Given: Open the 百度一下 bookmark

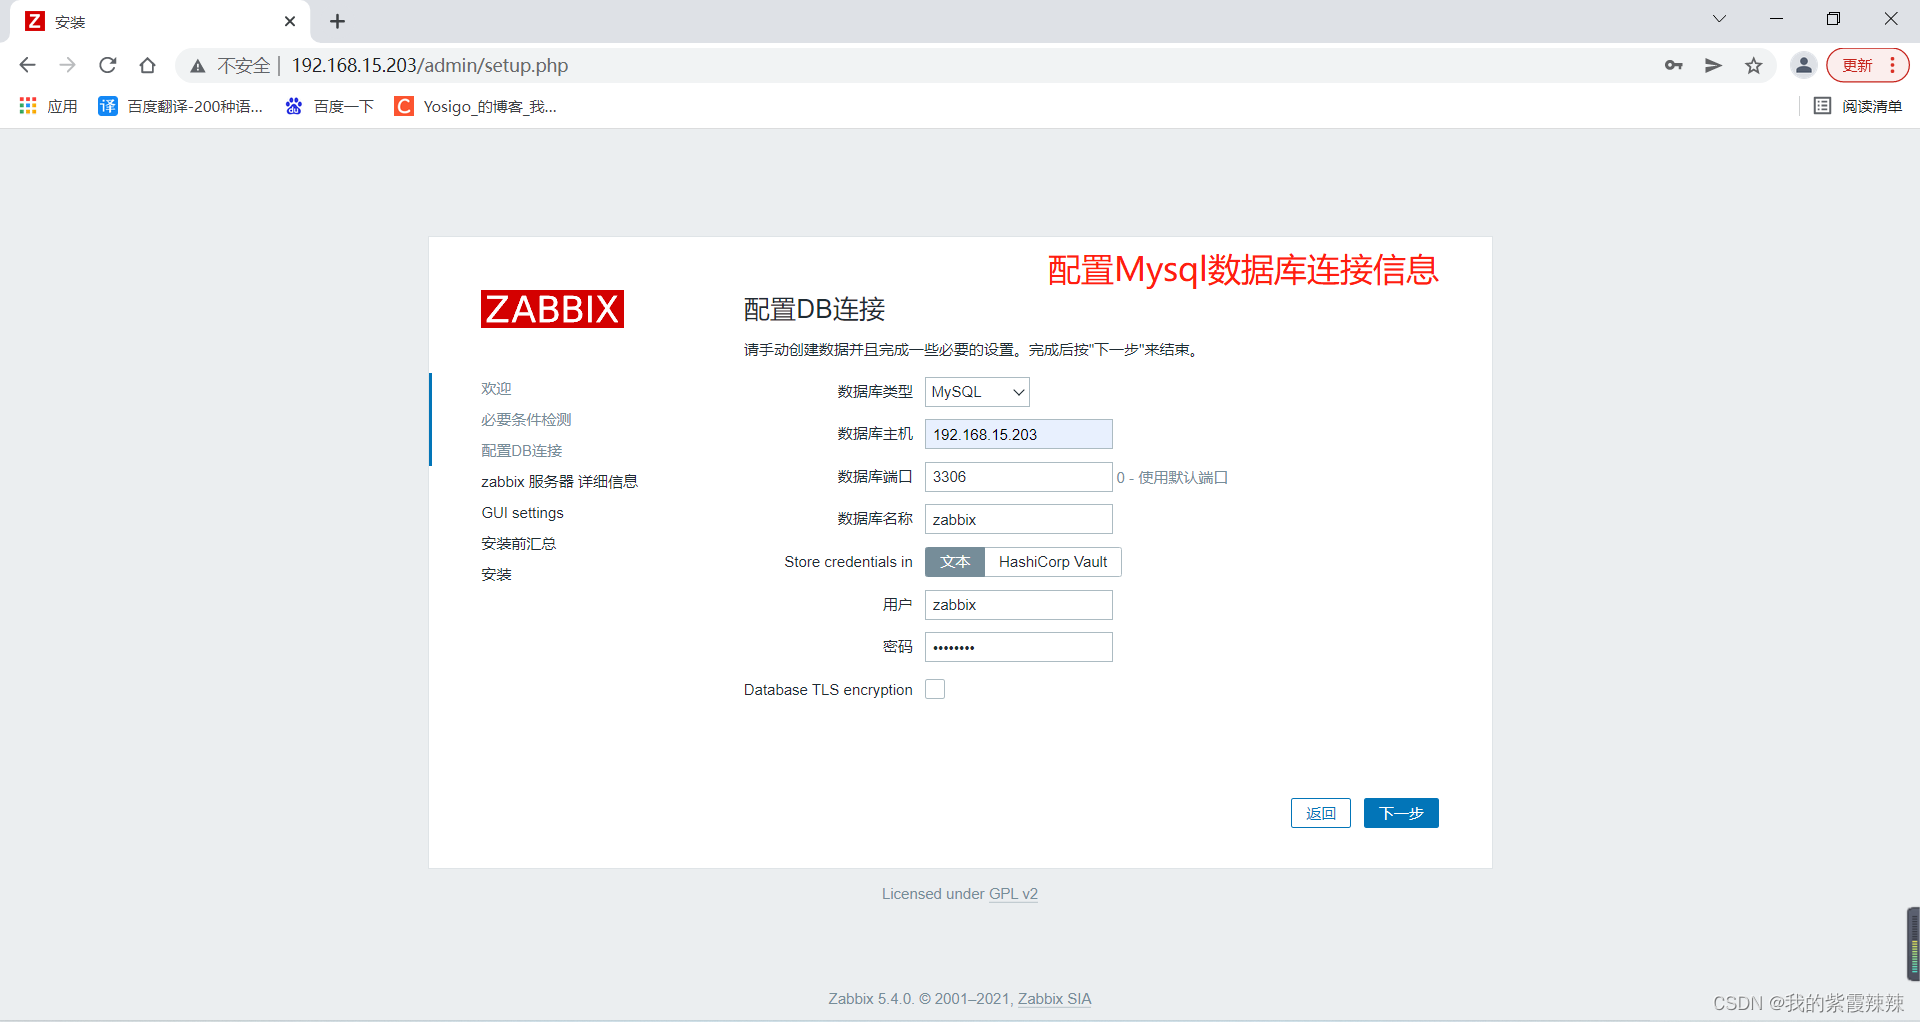Looking at the screenshot, I should [329, 106].
